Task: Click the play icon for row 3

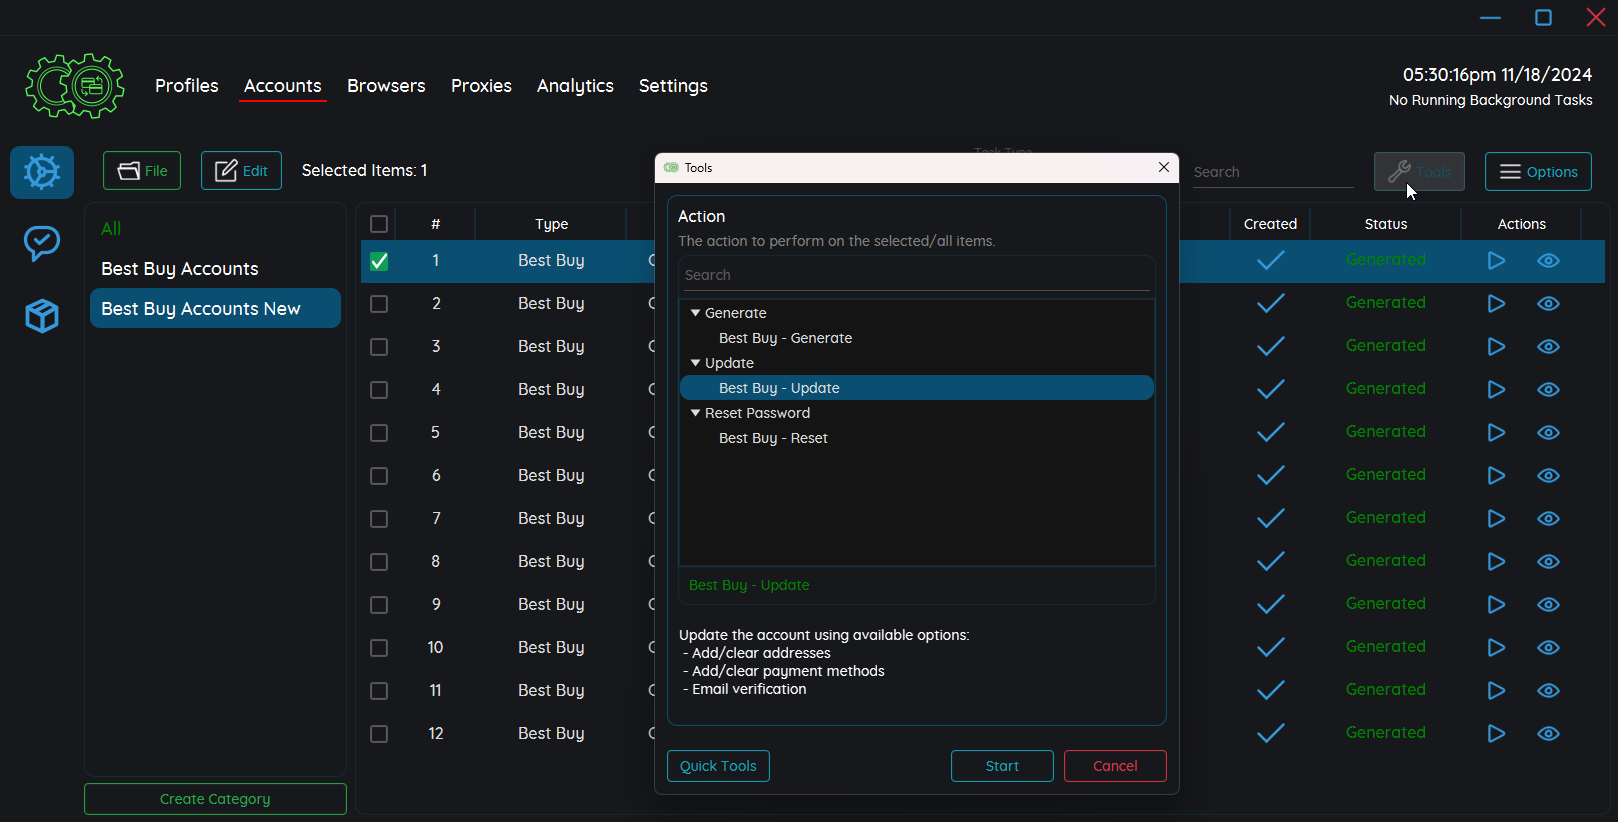Action: point(1496,347)
